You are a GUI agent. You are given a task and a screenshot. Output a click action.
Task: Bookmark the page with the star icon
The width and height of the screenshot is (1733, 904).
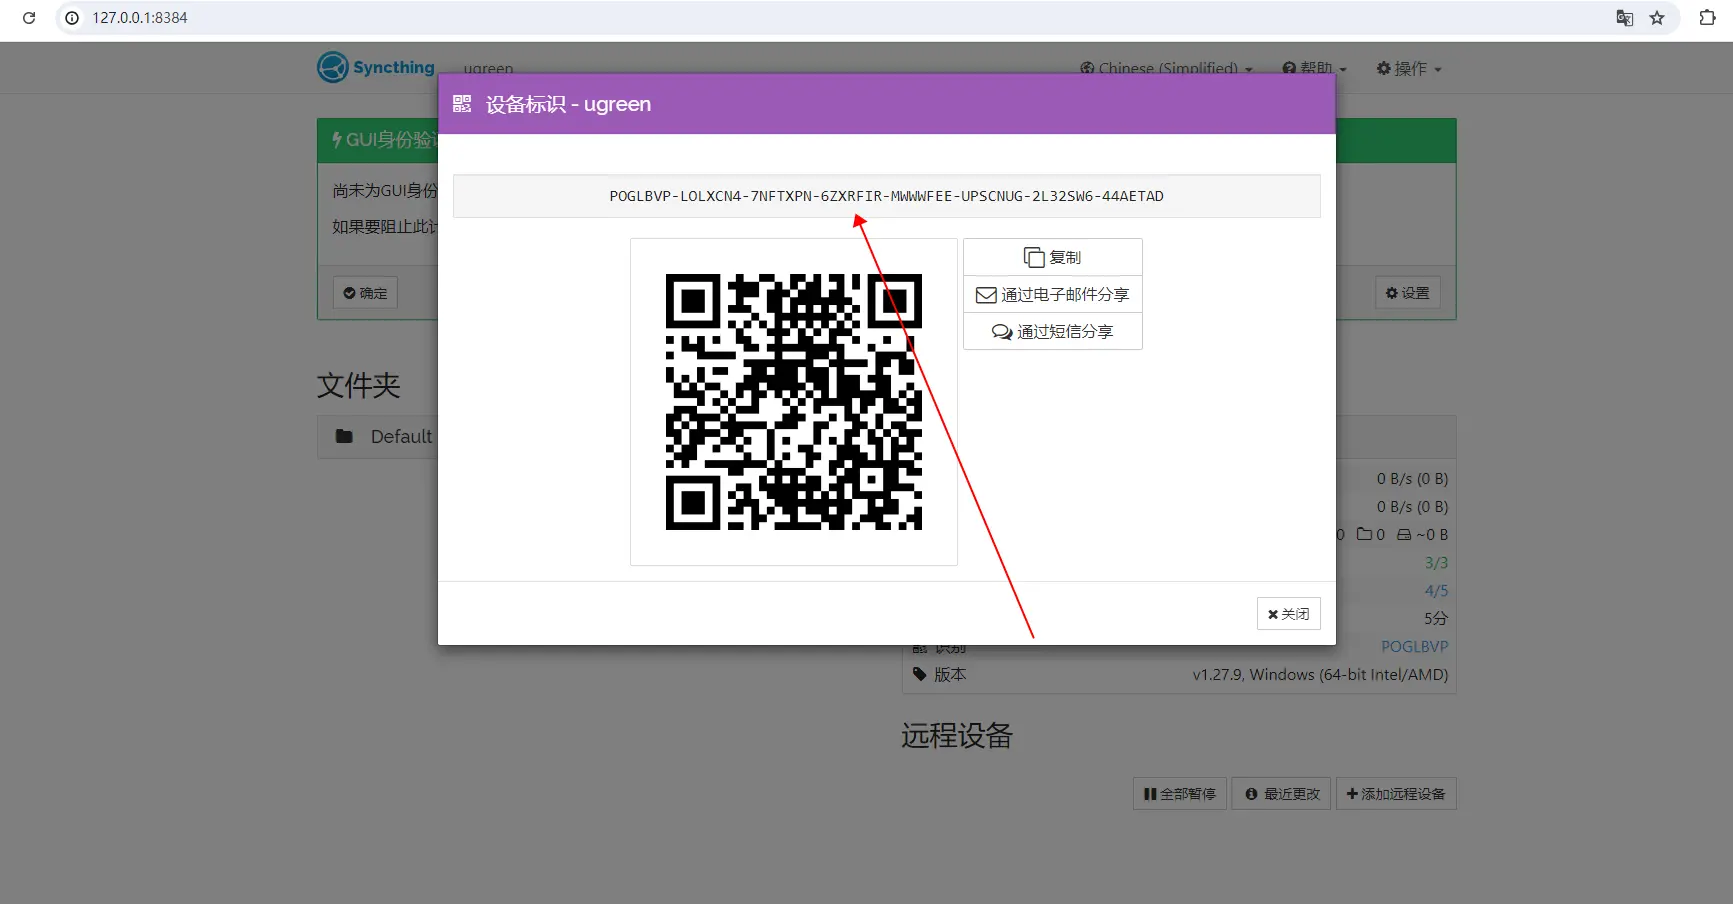(x=1659, y=18)
